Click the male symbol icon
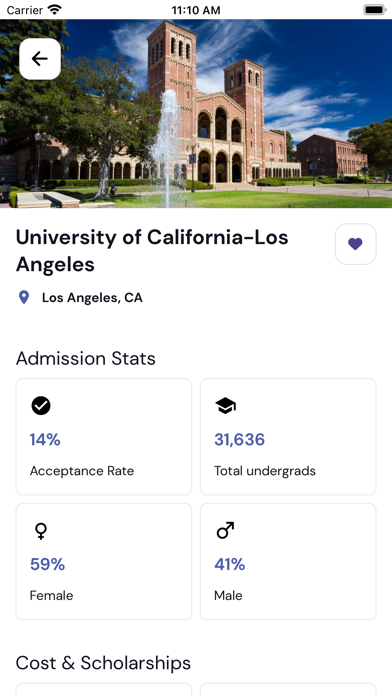The height and width of the screenshot is (696, 392). click(x=225, y=530)
